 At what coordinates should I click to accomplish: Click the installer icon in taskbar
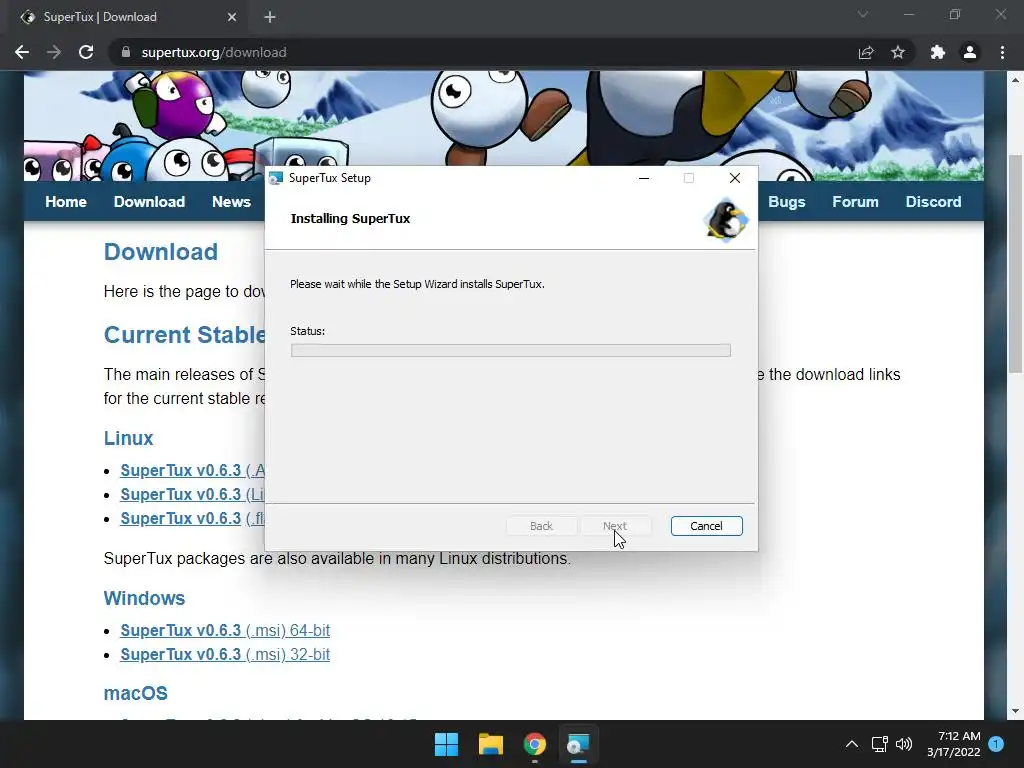coord(579,744)
